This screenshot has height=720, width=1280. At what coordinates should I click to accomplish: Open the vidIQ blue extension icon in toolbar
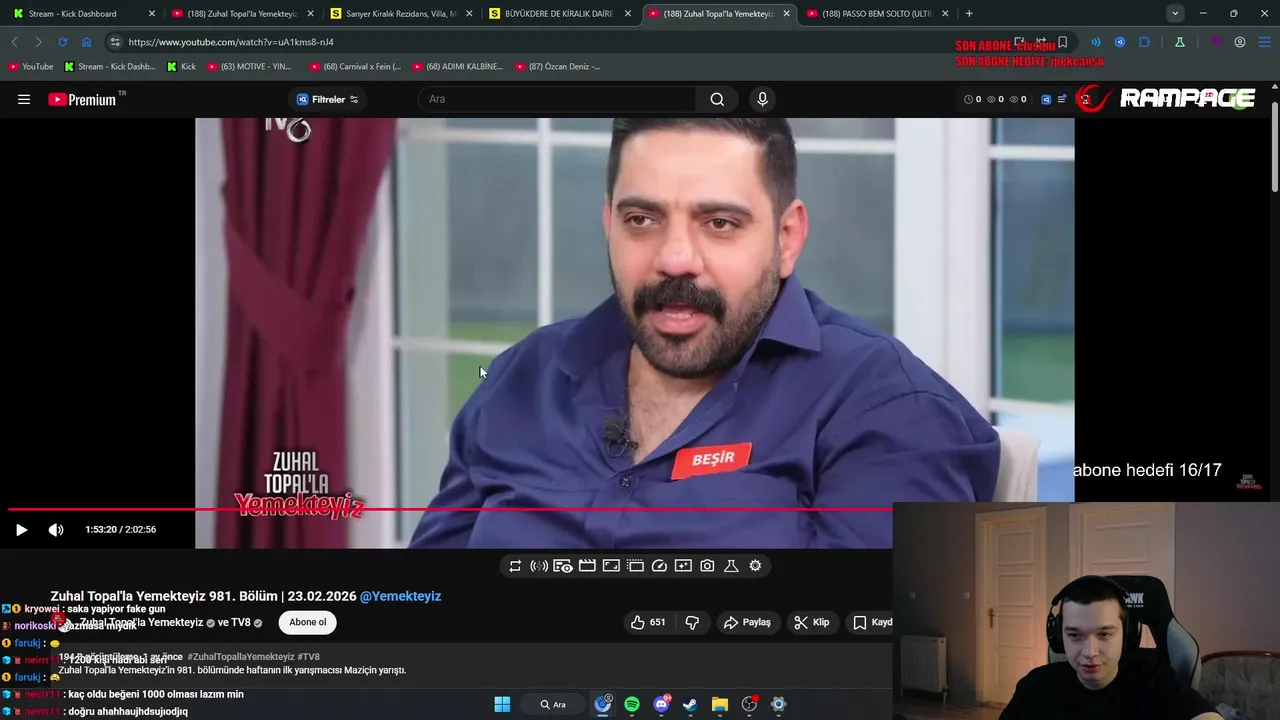1119,42
